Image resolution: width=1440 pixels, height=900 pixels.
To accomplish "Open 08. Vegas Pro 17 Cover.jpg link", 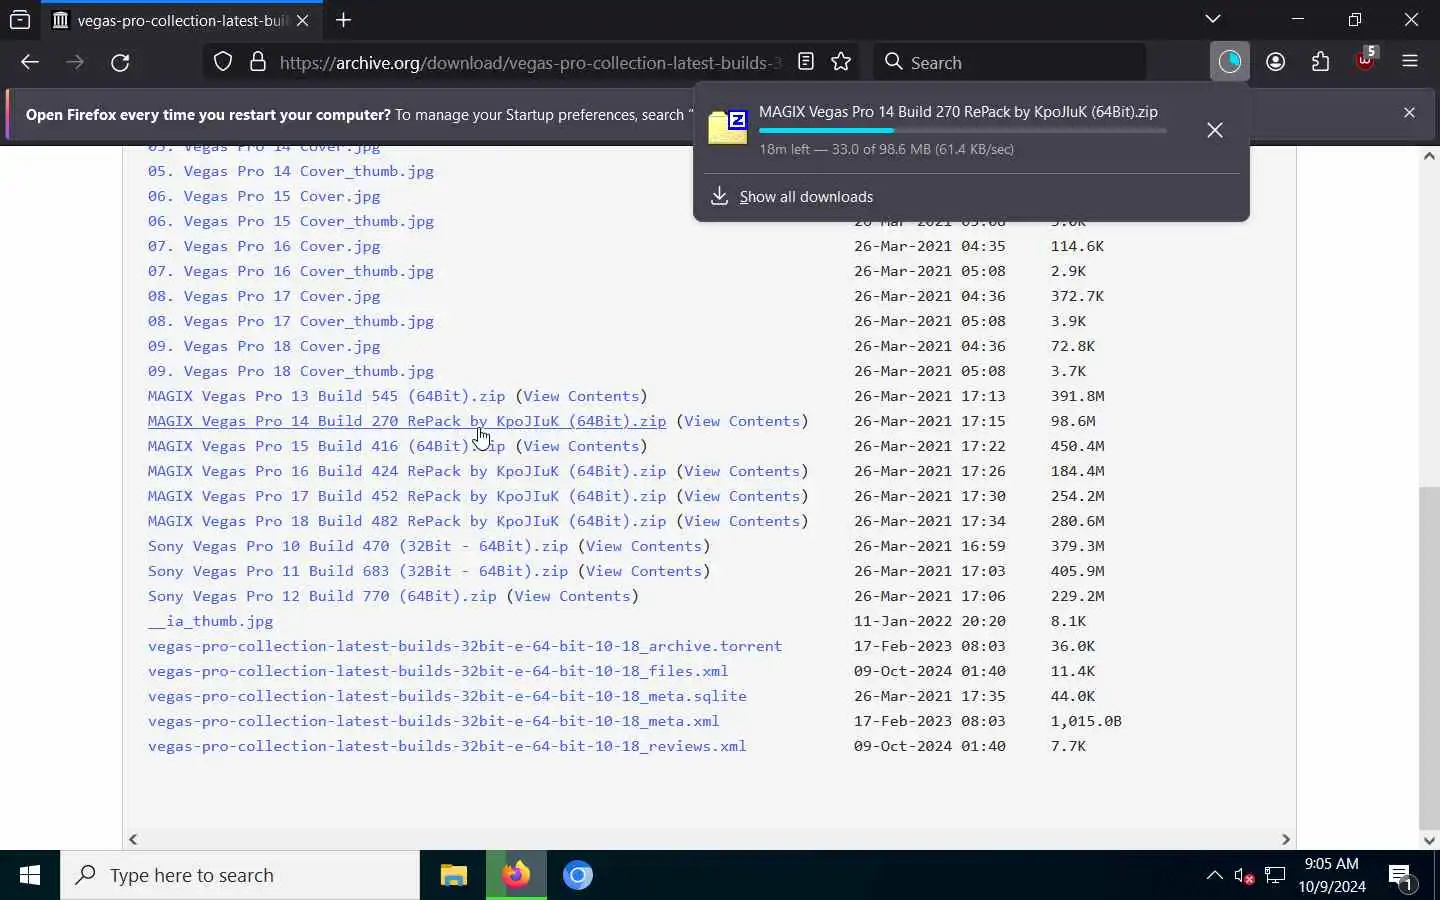I will [x=264, y=296].
